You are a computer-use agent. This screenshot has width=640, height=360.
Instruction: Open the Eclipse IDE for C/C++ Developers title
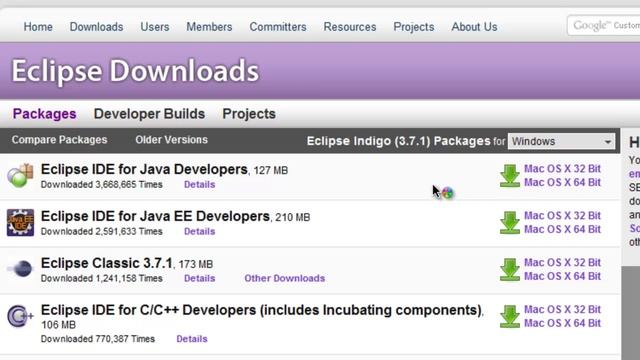tap(261, 310)
